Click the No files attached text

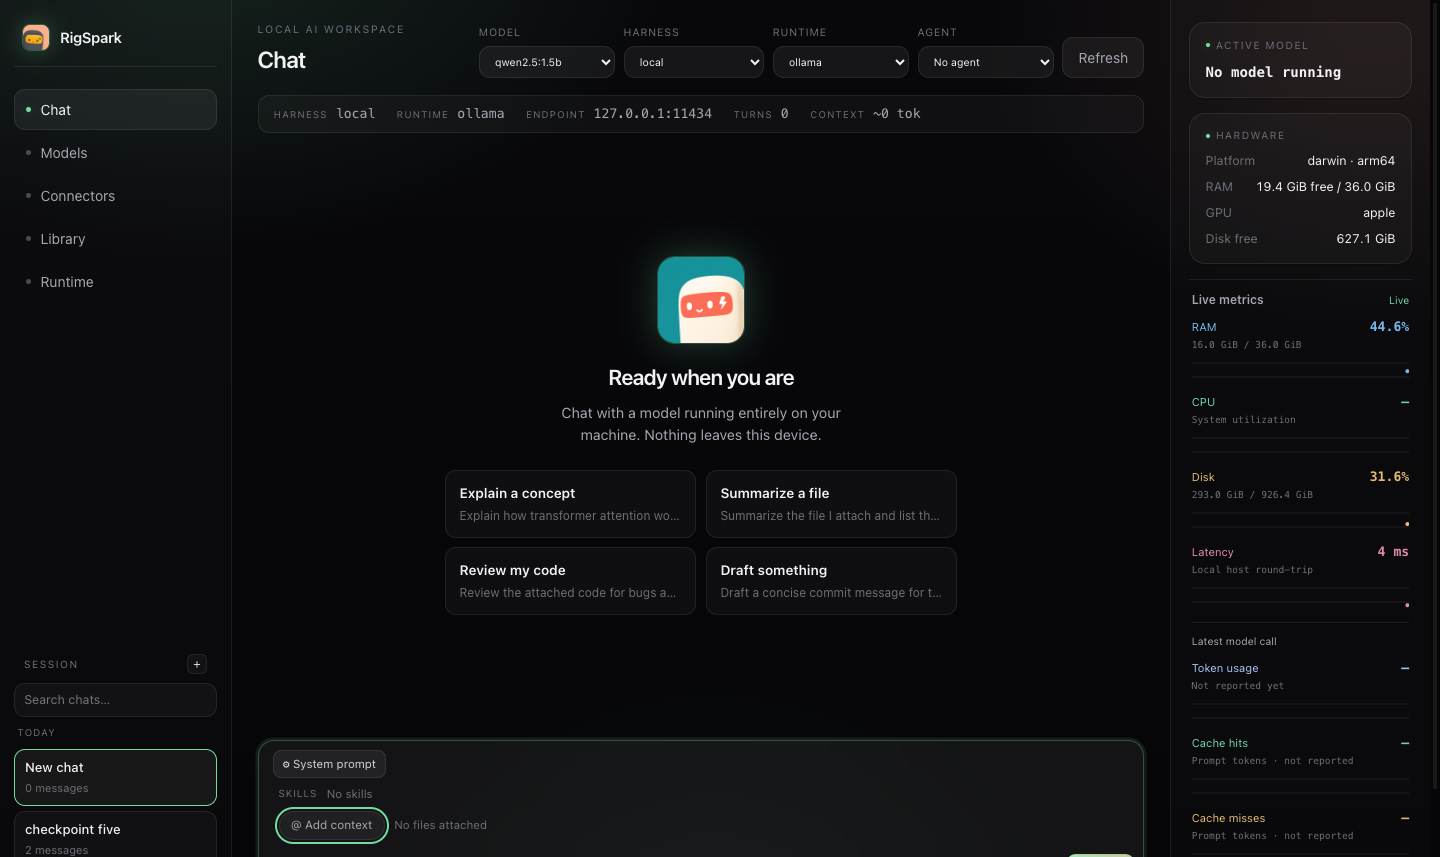[x=440, y=825]
